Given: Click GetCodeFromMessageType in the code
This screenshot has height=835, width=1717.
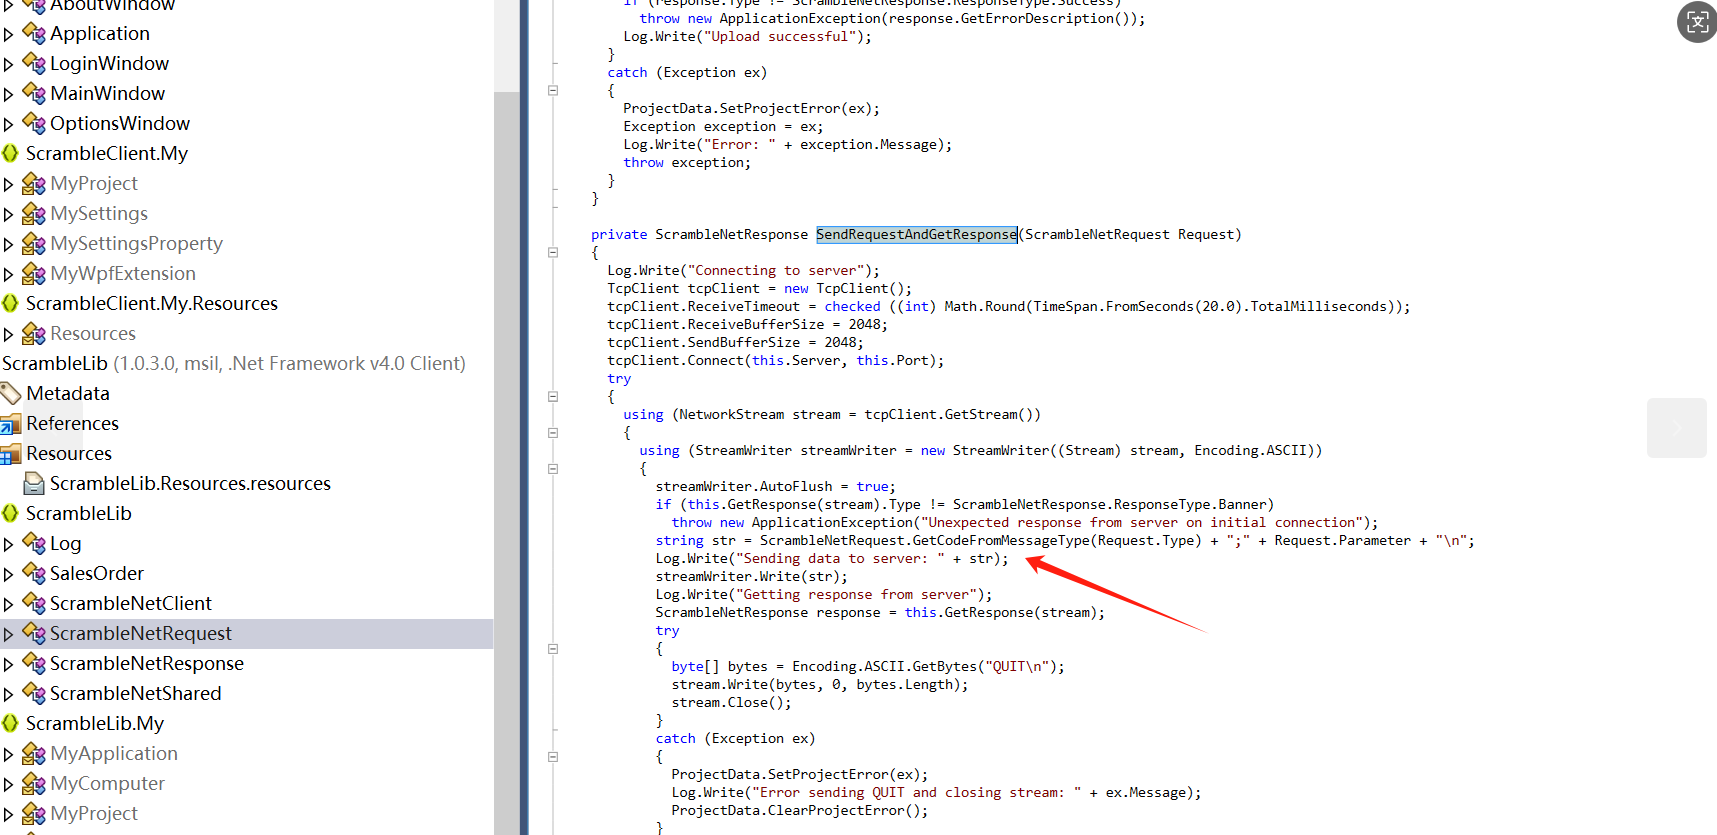Looking at the screenshot, I should 1001,541.
